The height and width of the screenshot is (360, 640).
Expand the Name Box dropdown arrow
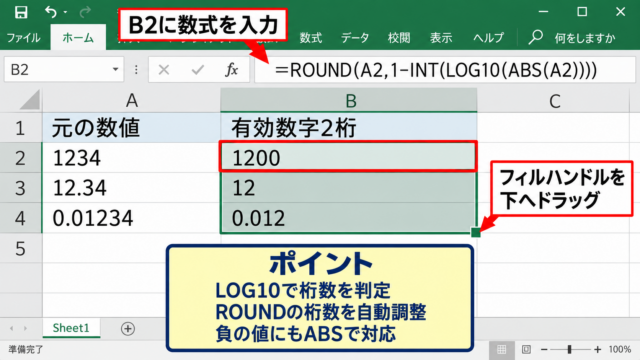[x=116, y=70]
